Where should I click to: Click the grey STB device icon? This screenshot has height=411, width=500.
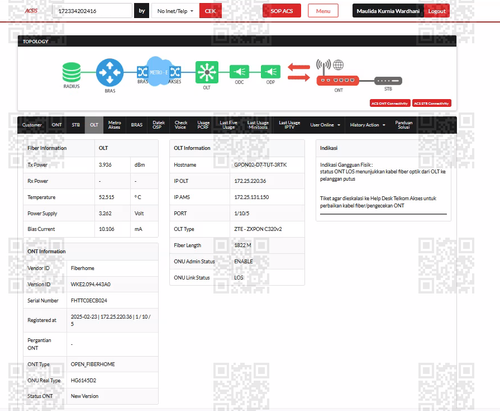[388, 81]
